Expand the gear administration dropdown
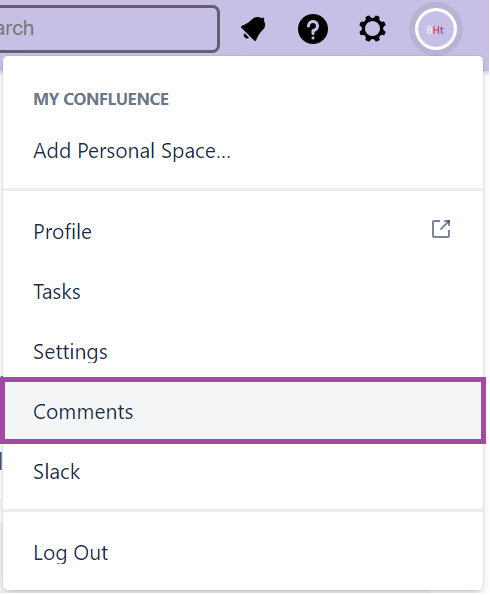 pyautogui.click(x=372, y=29)
